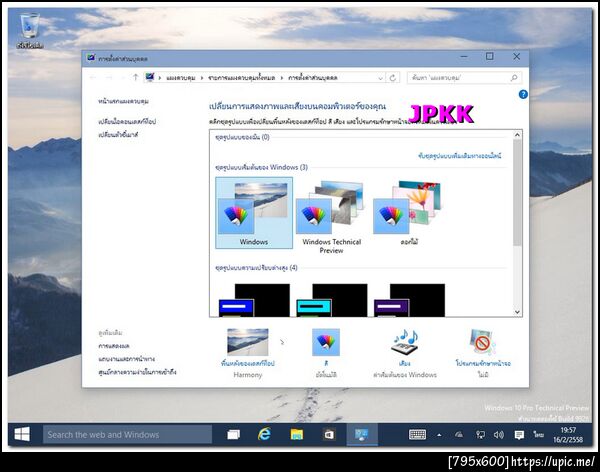Expand the chevron before the last breadcrumb

(x=282, y=78)
